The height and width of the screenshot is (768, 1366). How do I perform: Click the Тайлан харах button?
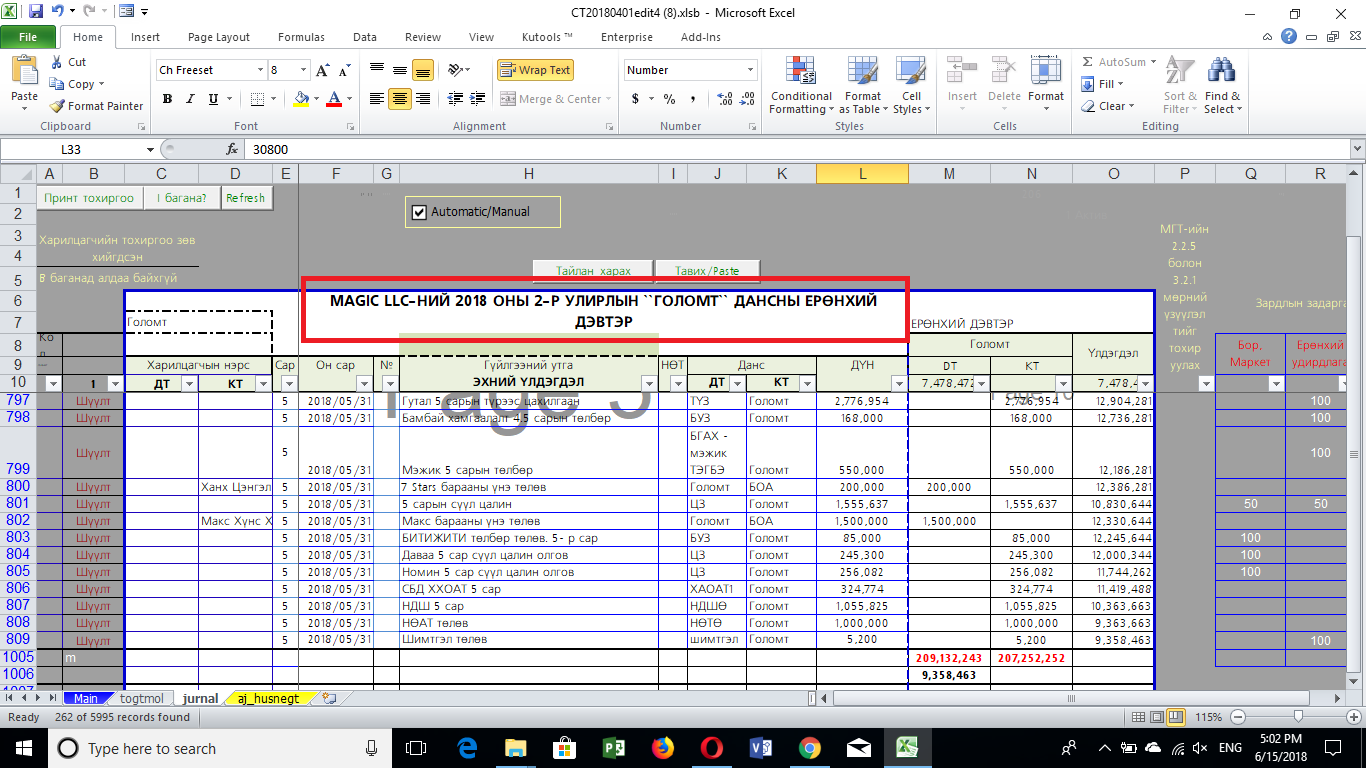pos(594,270)
